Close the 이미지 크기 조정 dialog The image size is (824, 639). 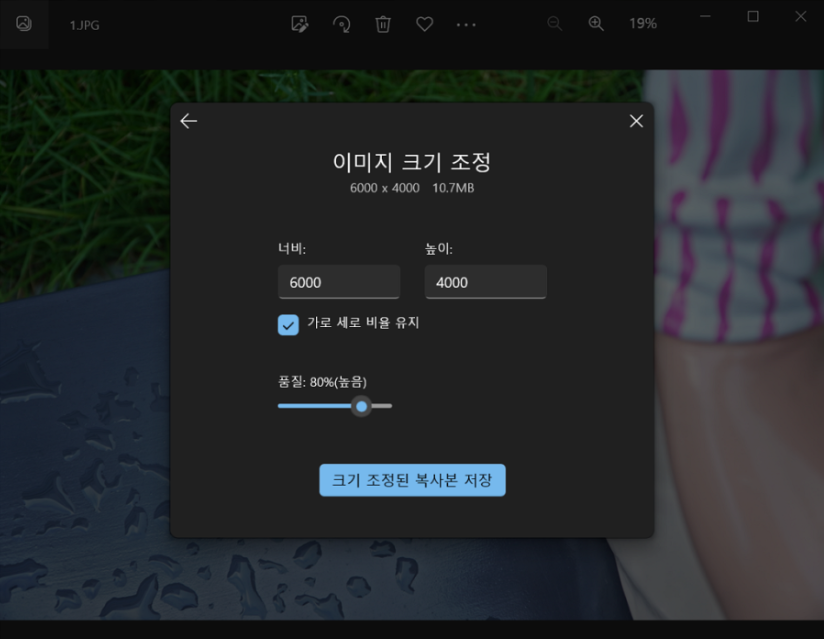click(636, 121)
